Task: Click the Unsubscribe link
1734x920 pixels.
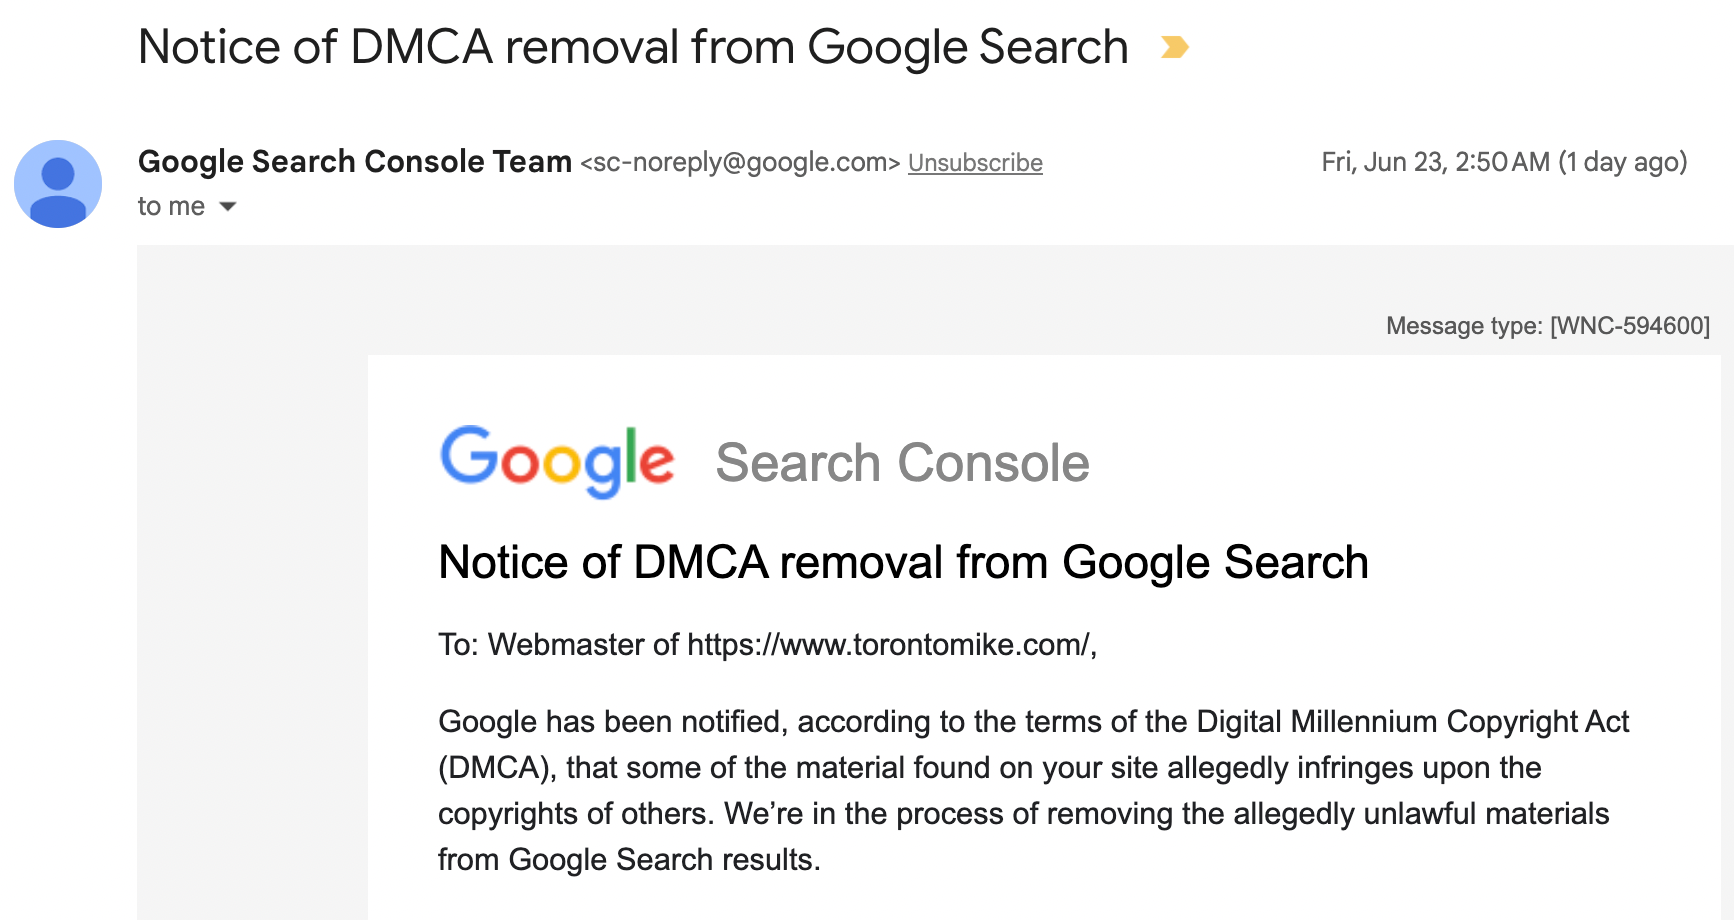Action: pos(975,163)
